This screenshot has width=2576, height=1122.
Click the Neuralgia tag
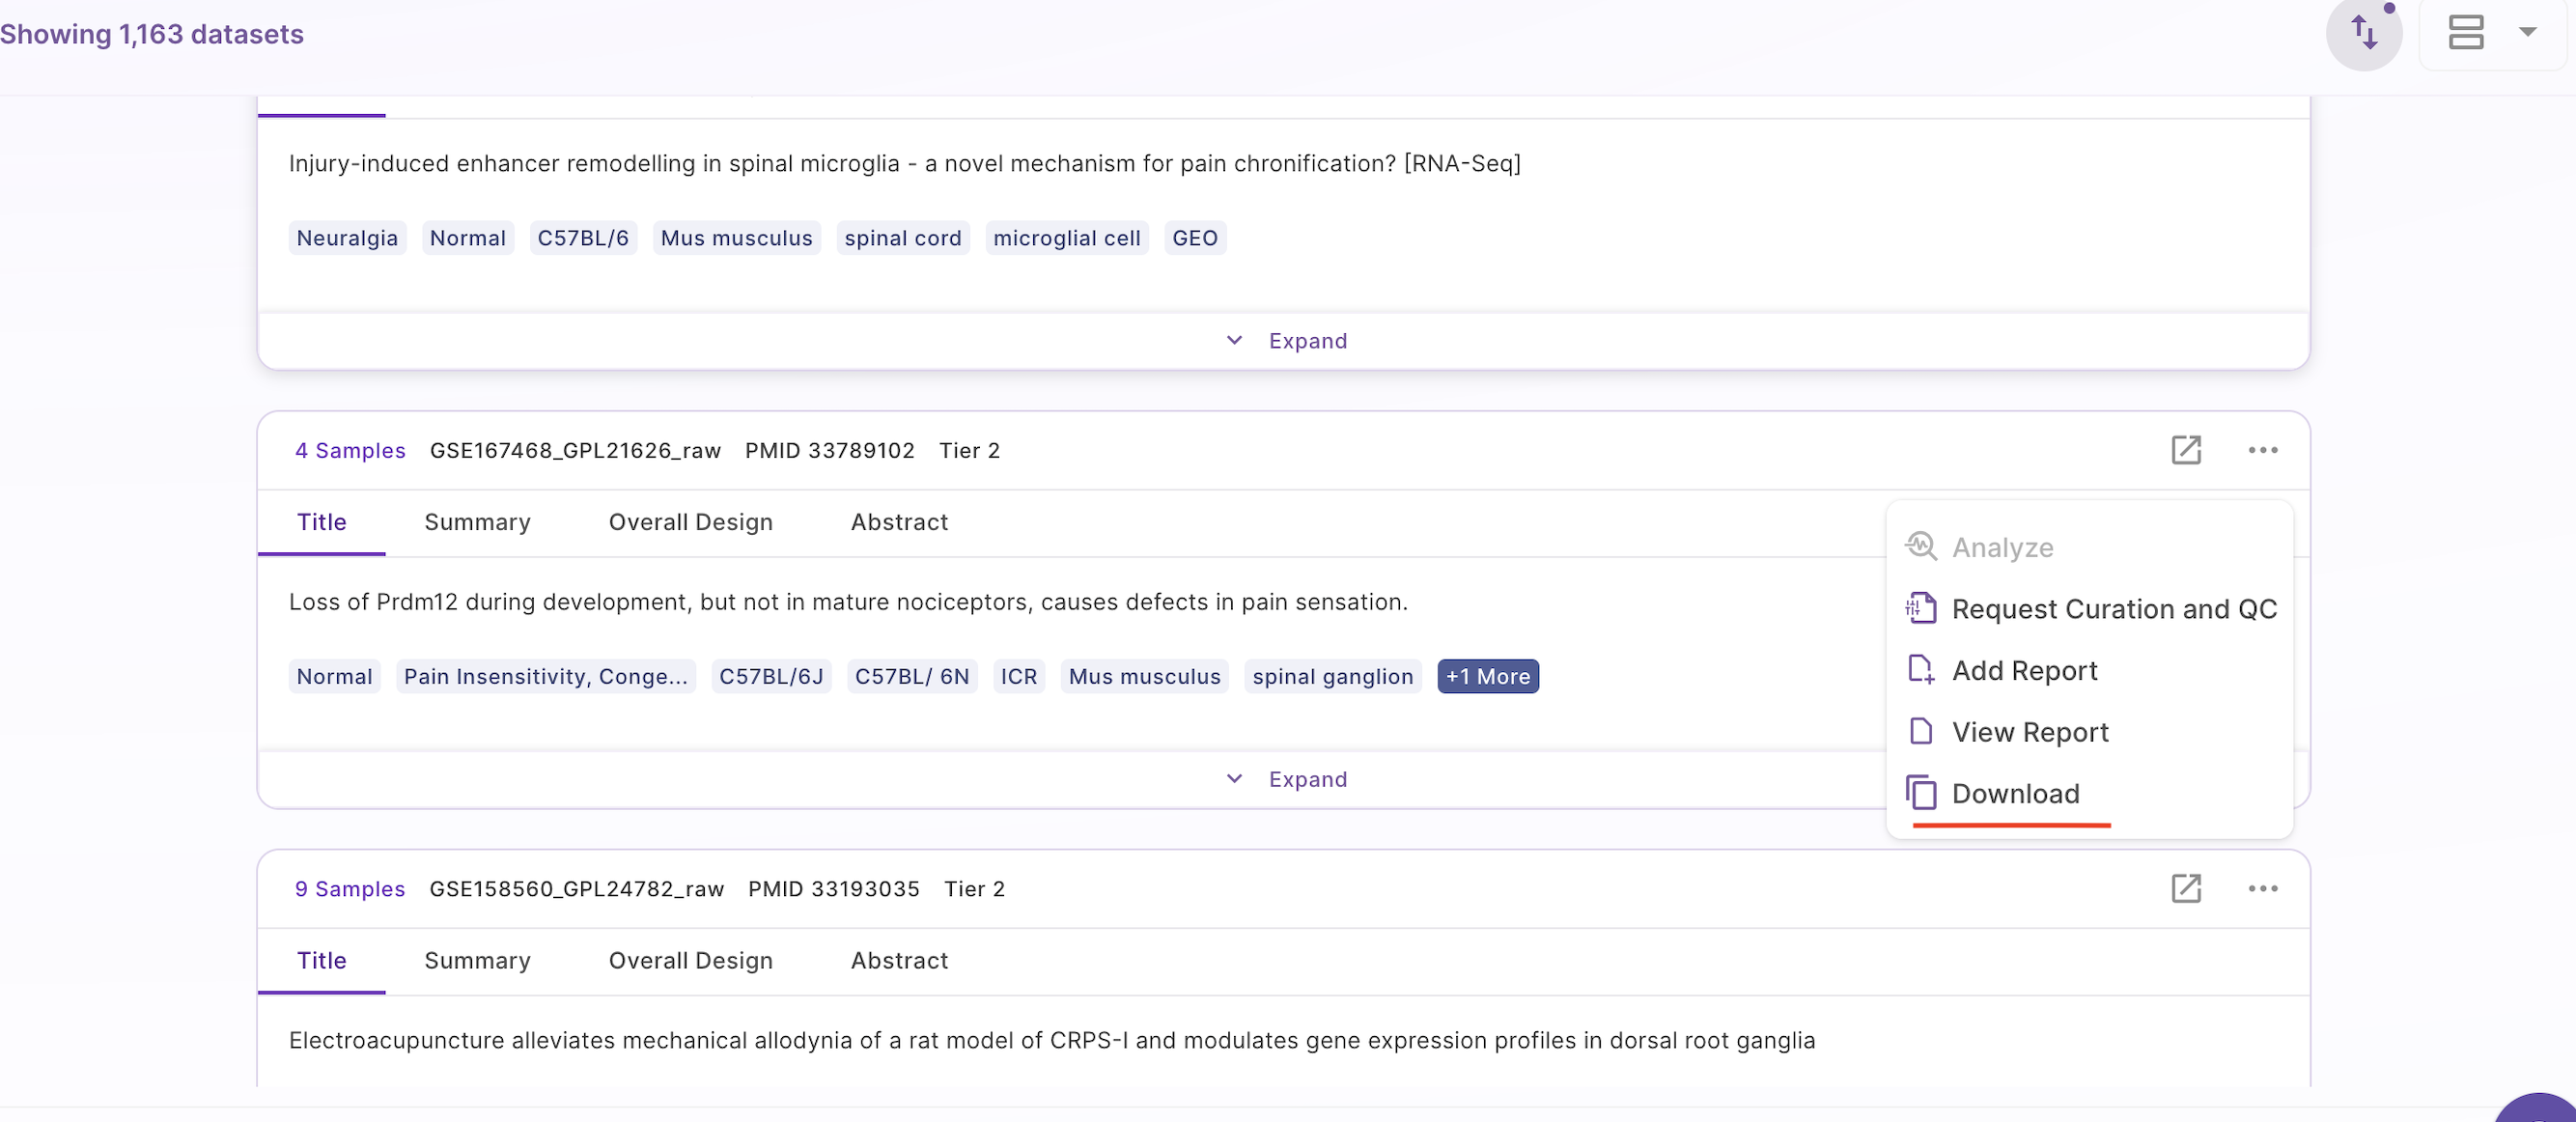click(x=347, y=238)
